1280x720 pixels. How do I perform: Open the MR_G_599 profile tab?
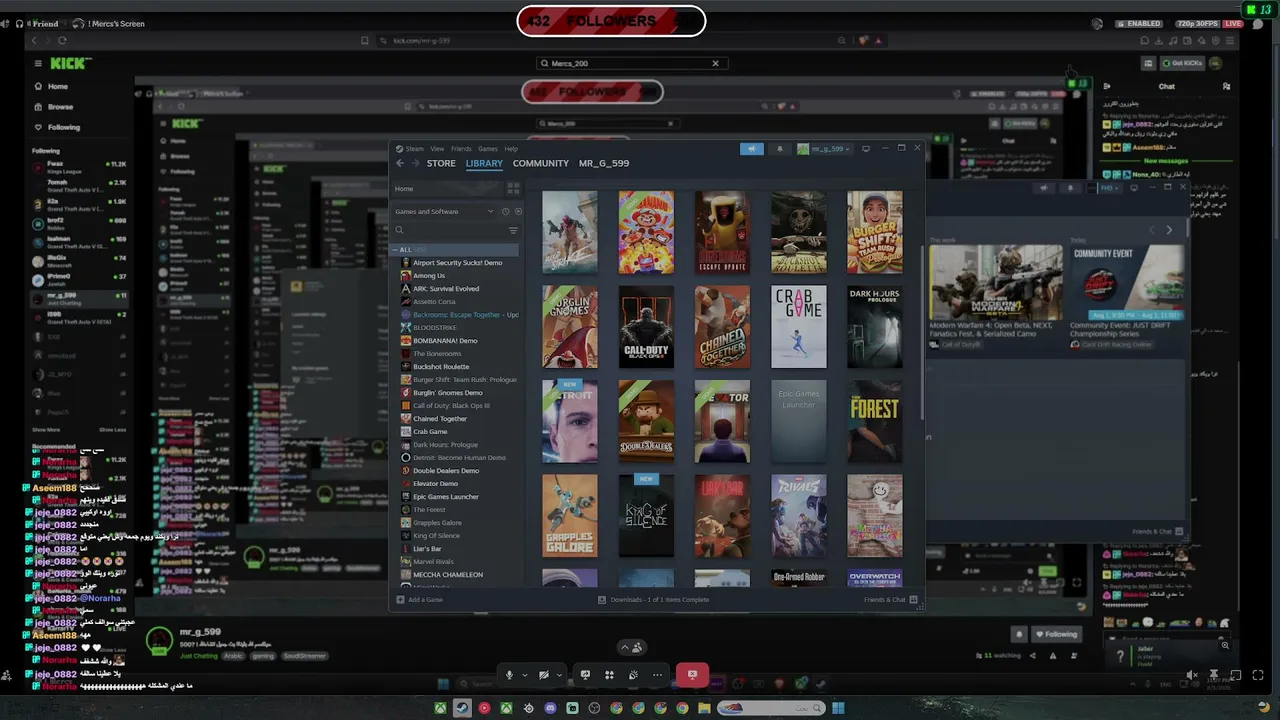[604, 163]
